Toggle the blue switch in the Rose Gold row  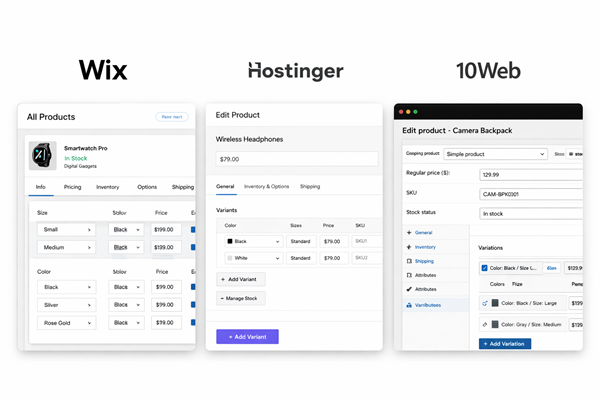coord(194,323)
